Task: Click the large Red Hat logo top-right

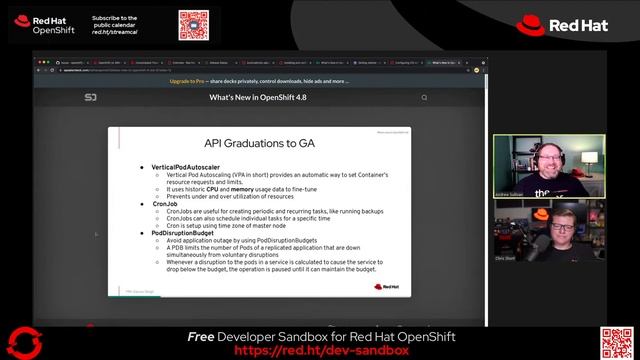Action: coord(562,25)
